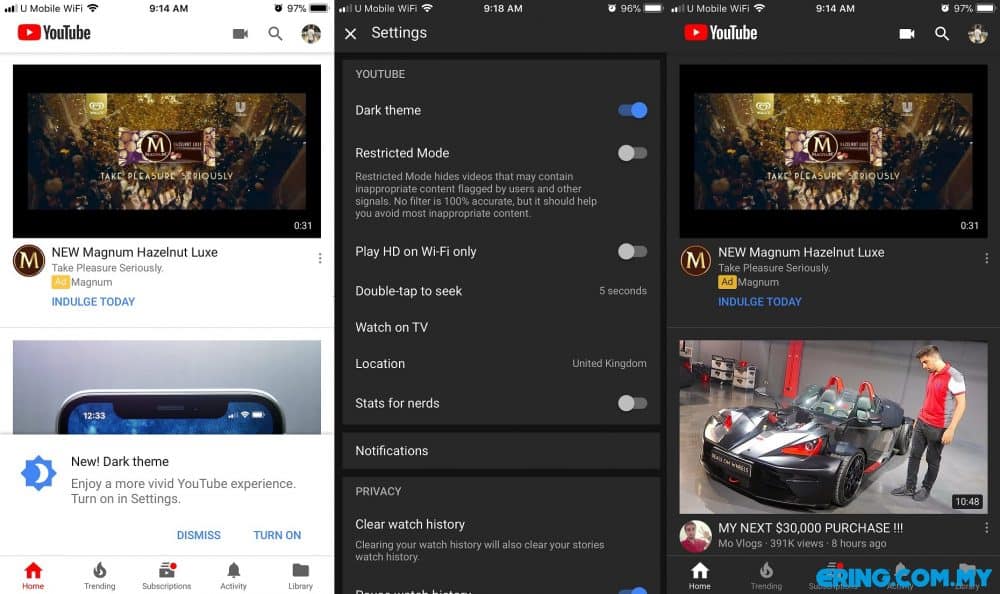Open Magnum ad options menu in light theme
The image size is (1000, 594).
point(320,258)
